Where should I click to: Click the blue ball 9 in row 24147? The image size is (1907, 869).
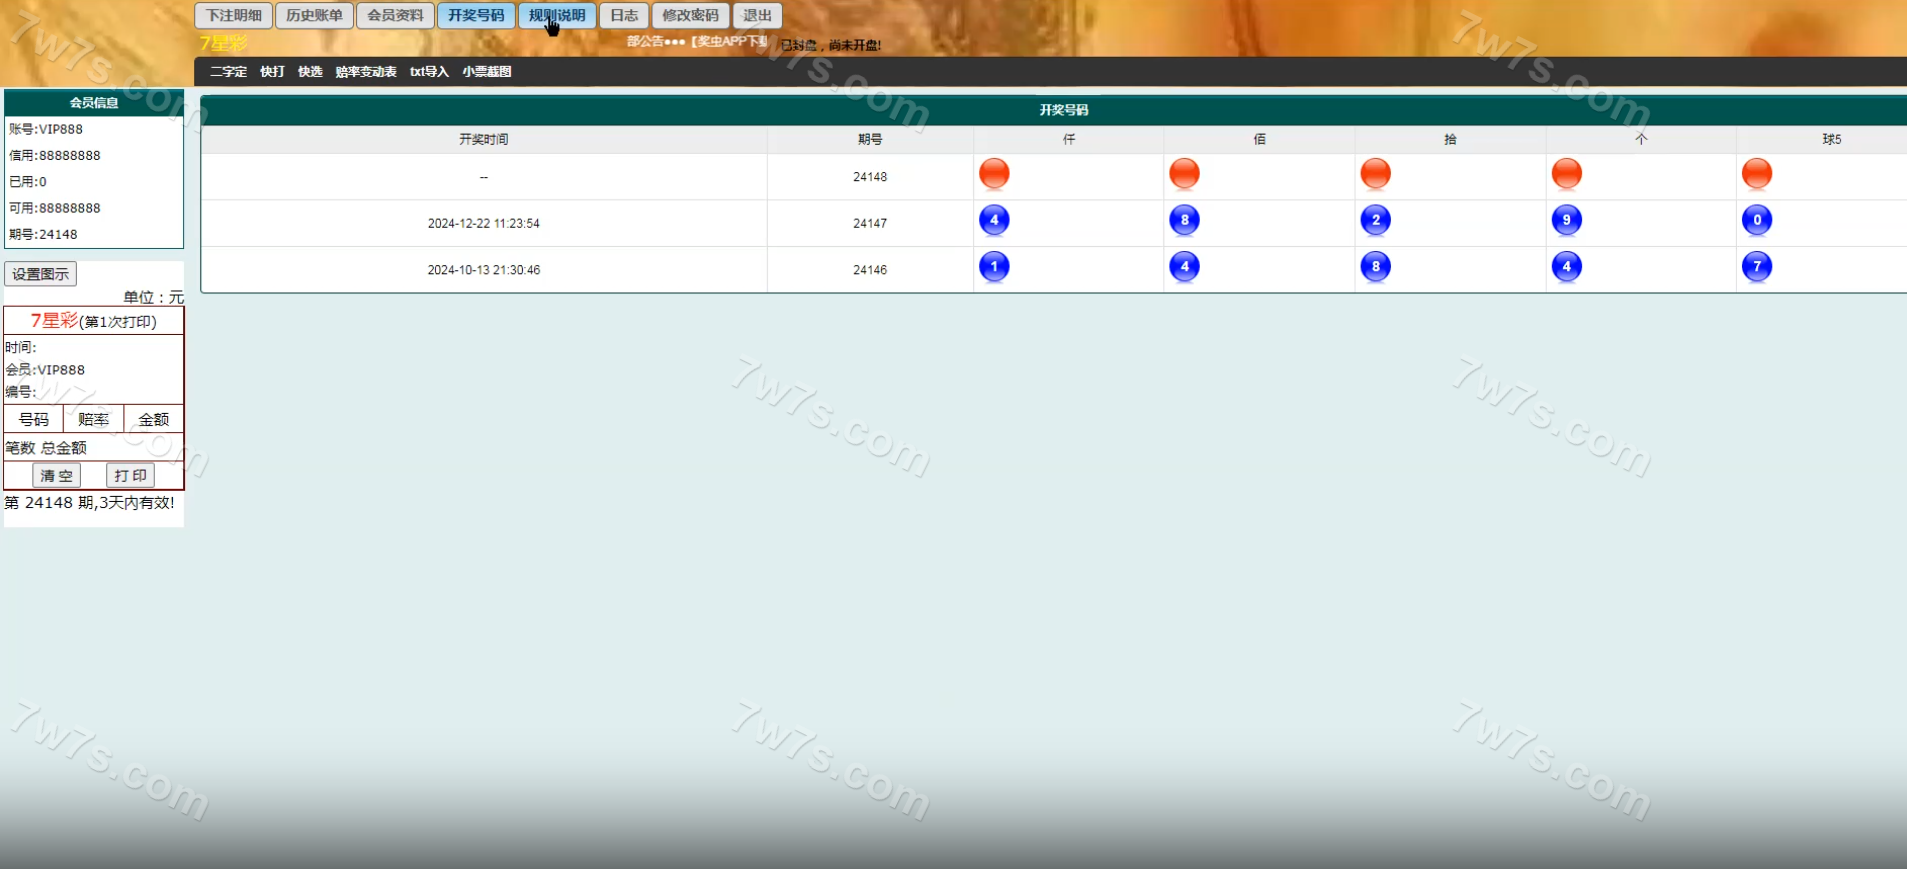tap(1566, 220)
